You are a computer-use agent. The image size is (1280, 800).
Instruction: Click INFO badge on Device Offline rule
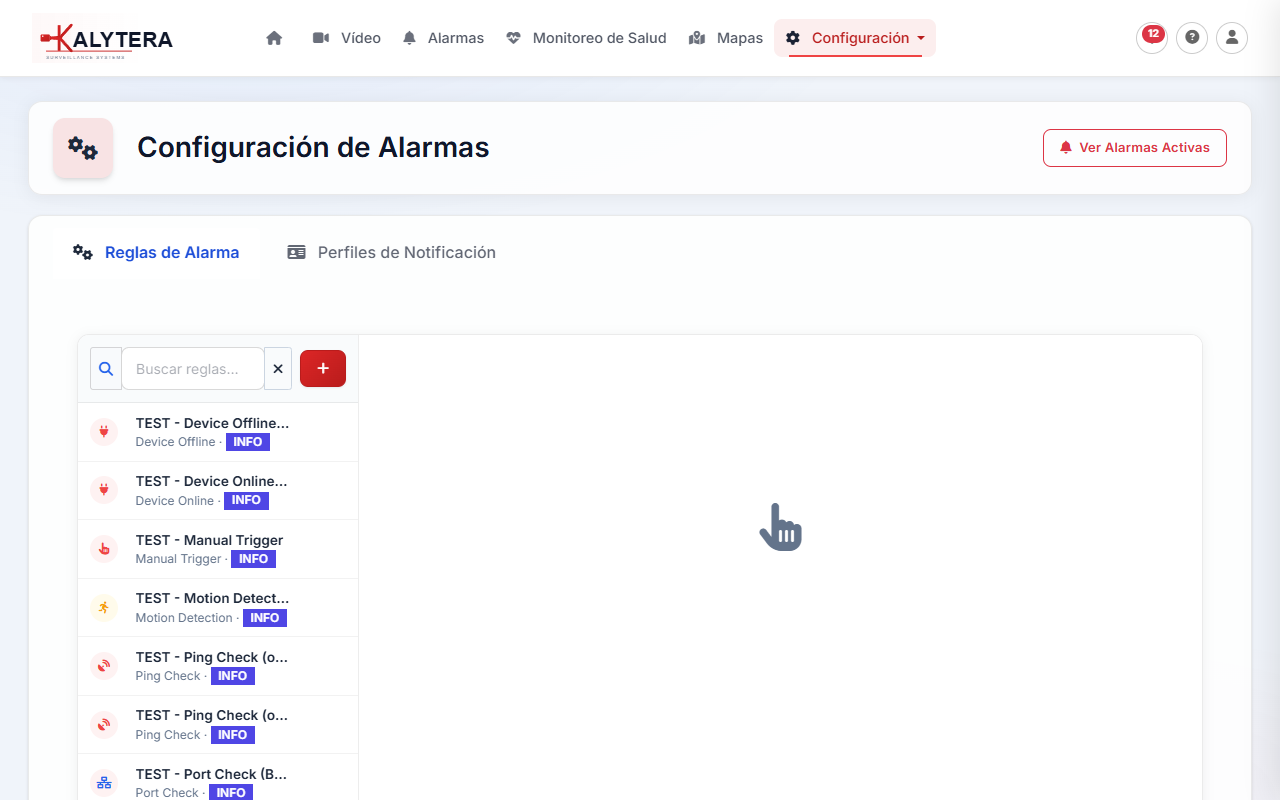coord(248,442)
